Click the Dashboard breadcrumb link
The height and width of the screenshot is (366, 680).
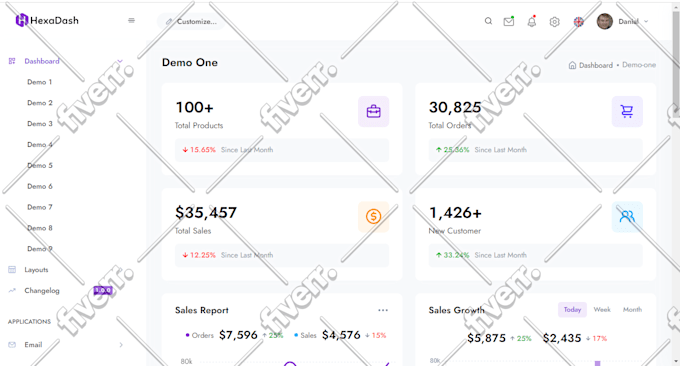point(596,65)
